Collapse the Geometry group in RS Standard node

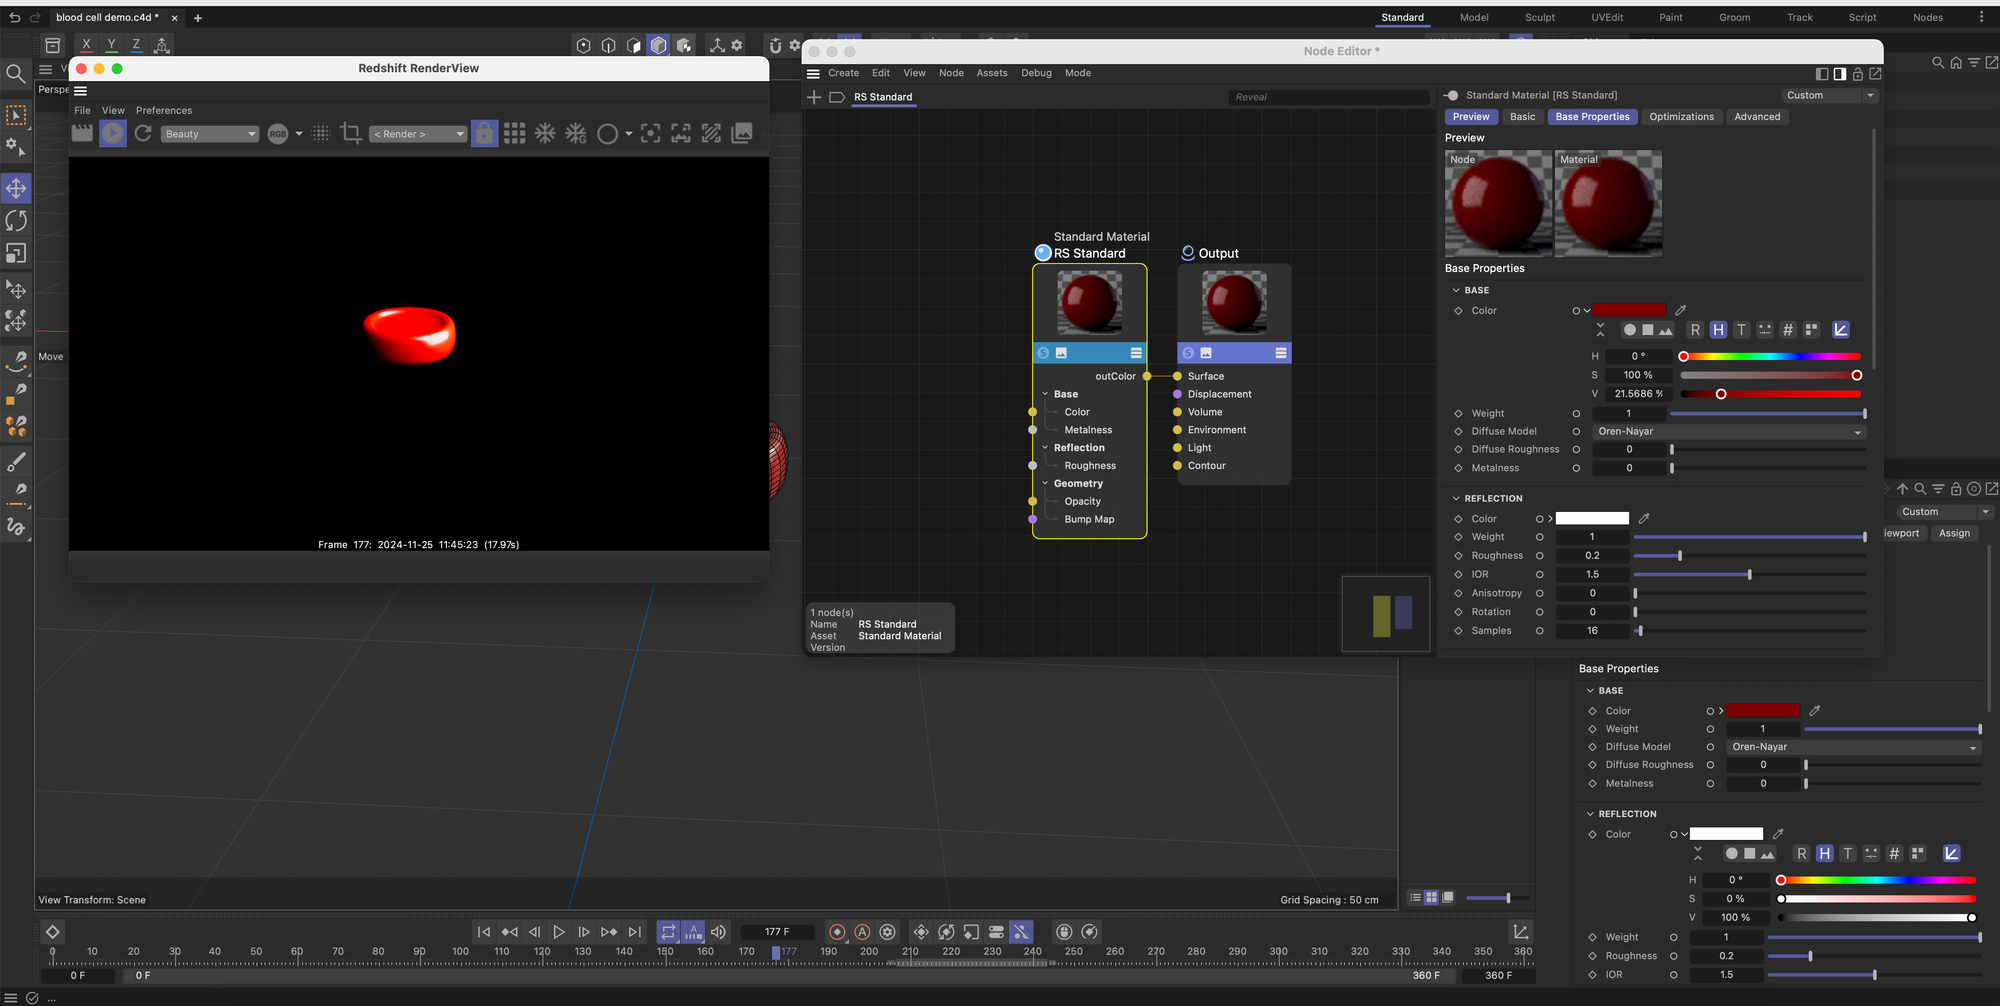pyautogui.click(x=1046, y=484)
